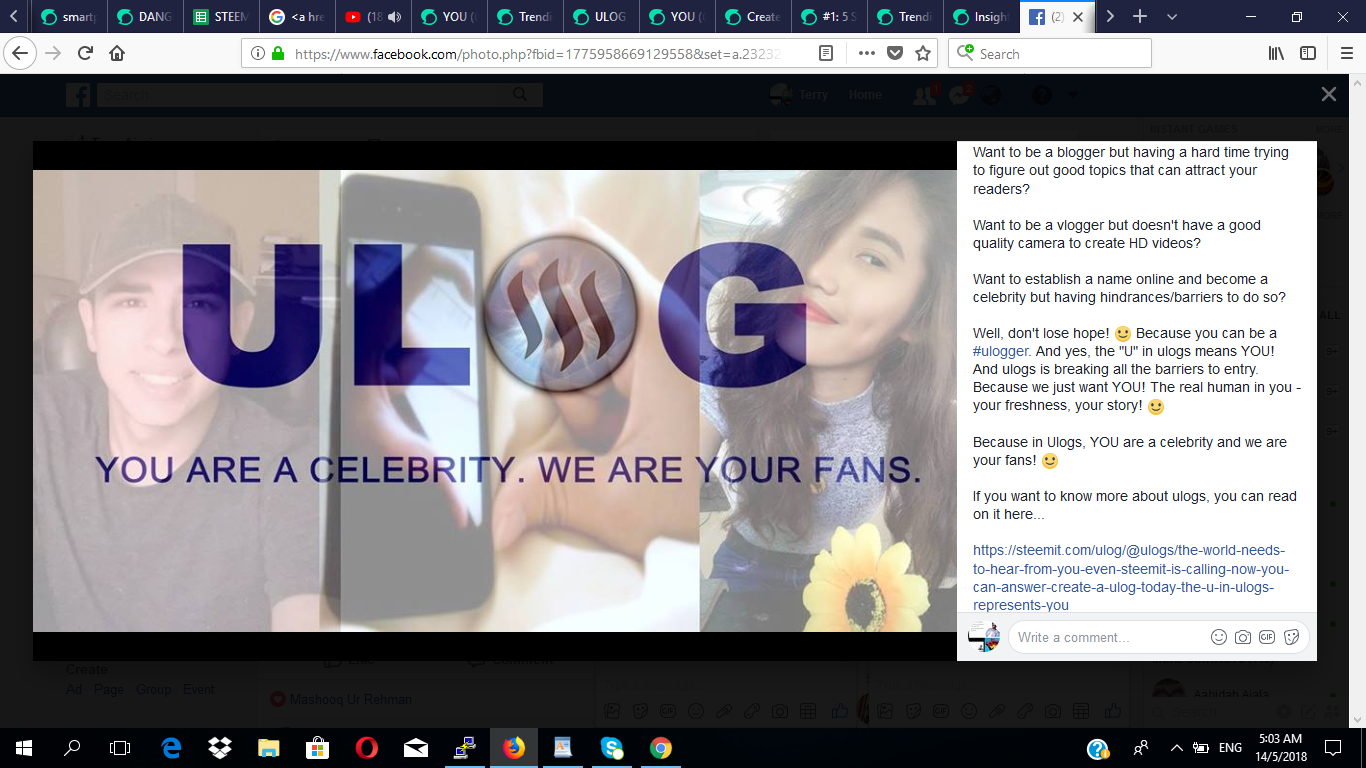
Task: Open Microsoft Store from taskbar
Action: point(318,747)
